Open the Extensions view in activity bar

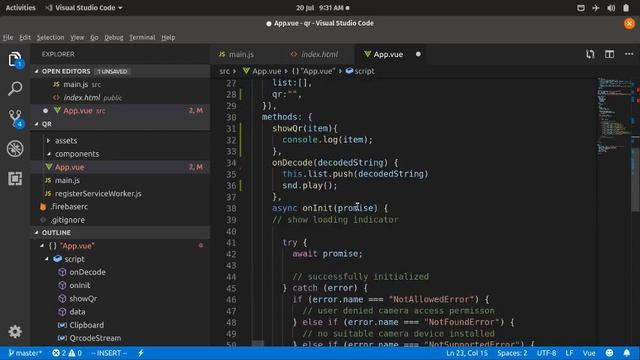15,178
